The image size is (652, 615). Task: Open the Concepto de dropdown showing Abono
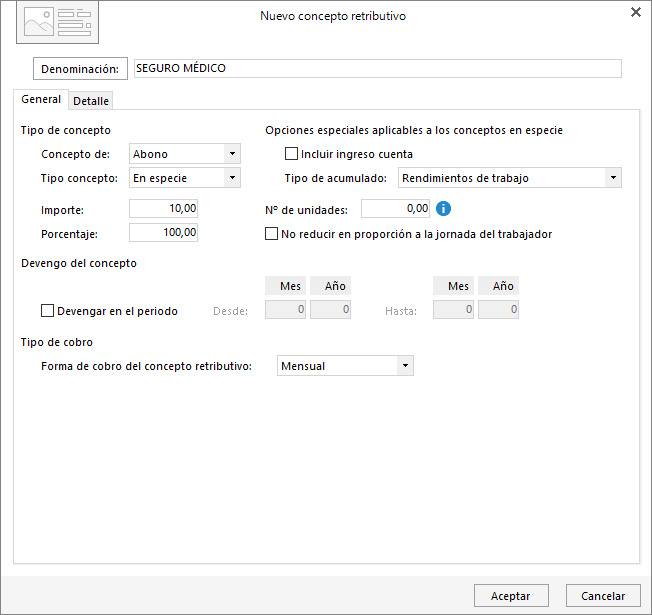point(185,154)
